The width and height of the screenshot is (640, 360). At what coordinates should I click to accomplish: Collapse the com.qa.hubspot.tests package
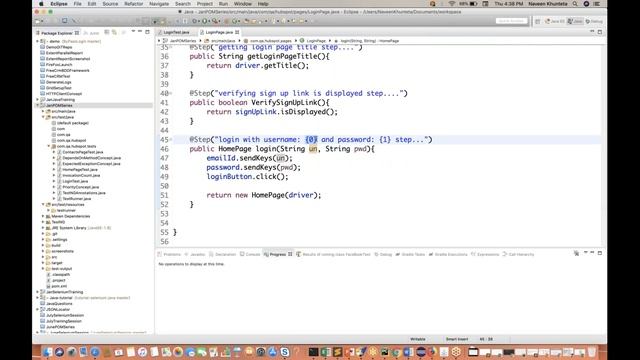point(49,146)
